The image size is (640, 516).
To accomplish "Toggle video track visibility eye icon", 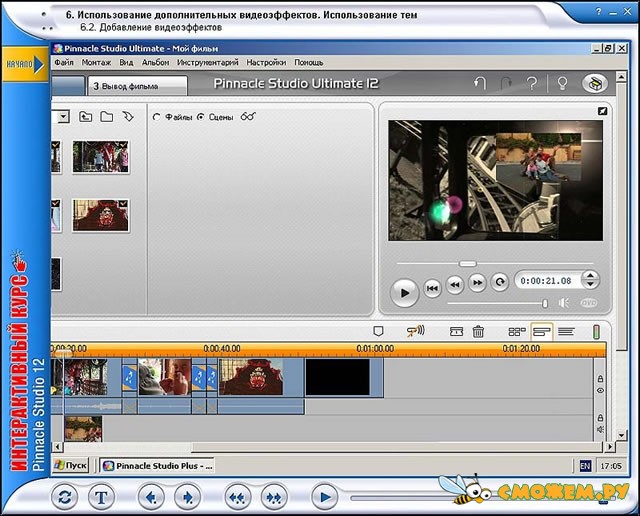I will coord(600,390).
